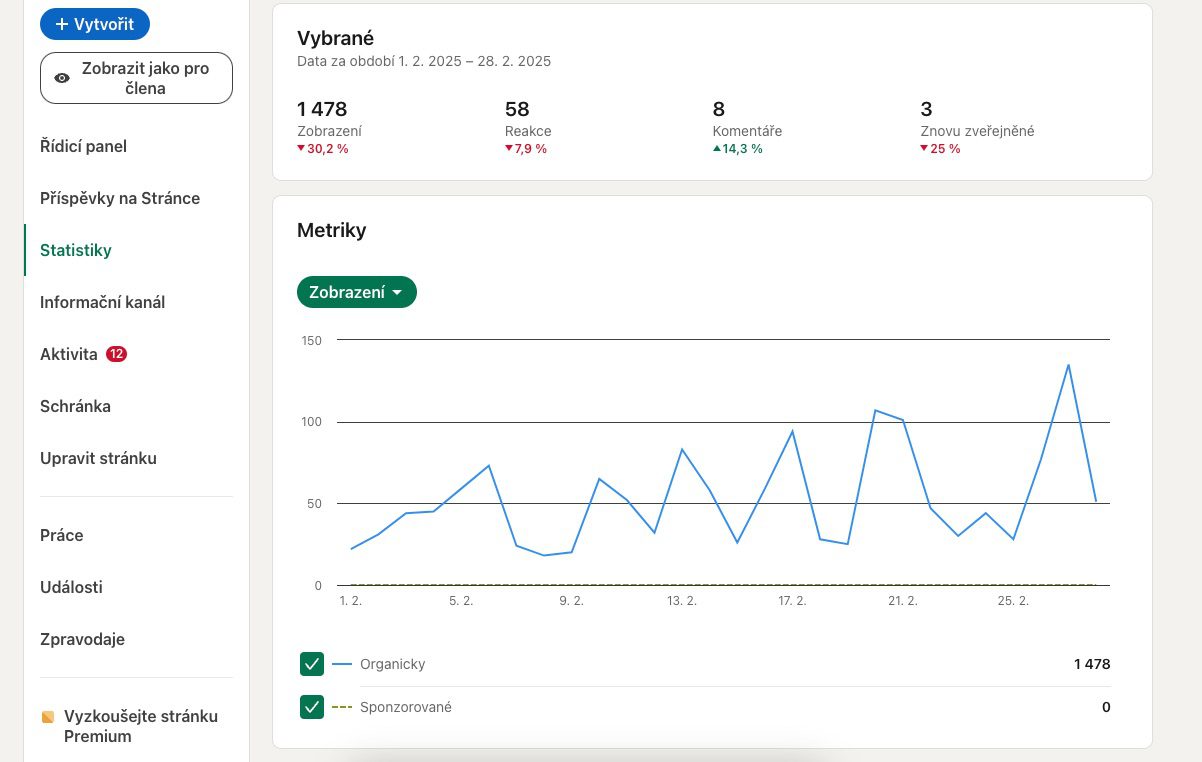
Task: Select the Informační kanál menu item
Action: pos(102,302)
